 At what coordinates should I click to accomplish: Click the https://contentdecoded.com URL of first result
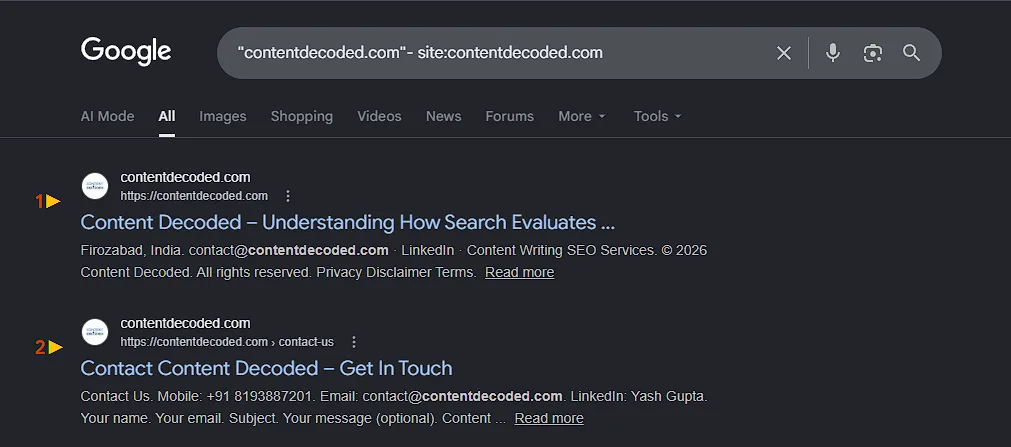pos(194,196)
